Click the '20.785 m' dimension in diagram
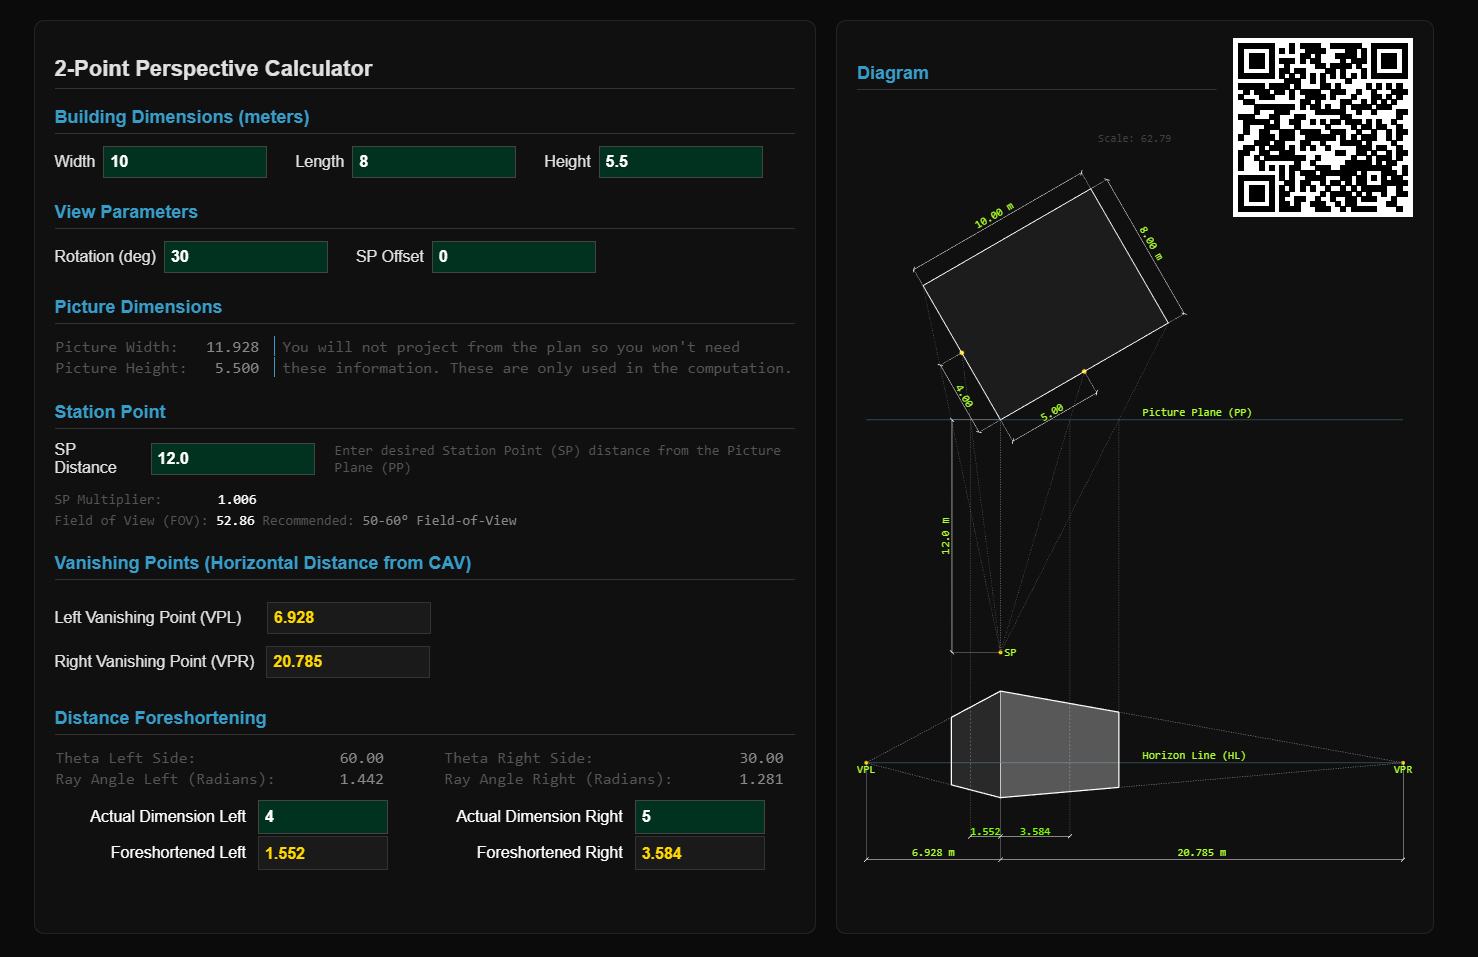Screen dimensions: 1478x957 click(x=1202, y=853)
